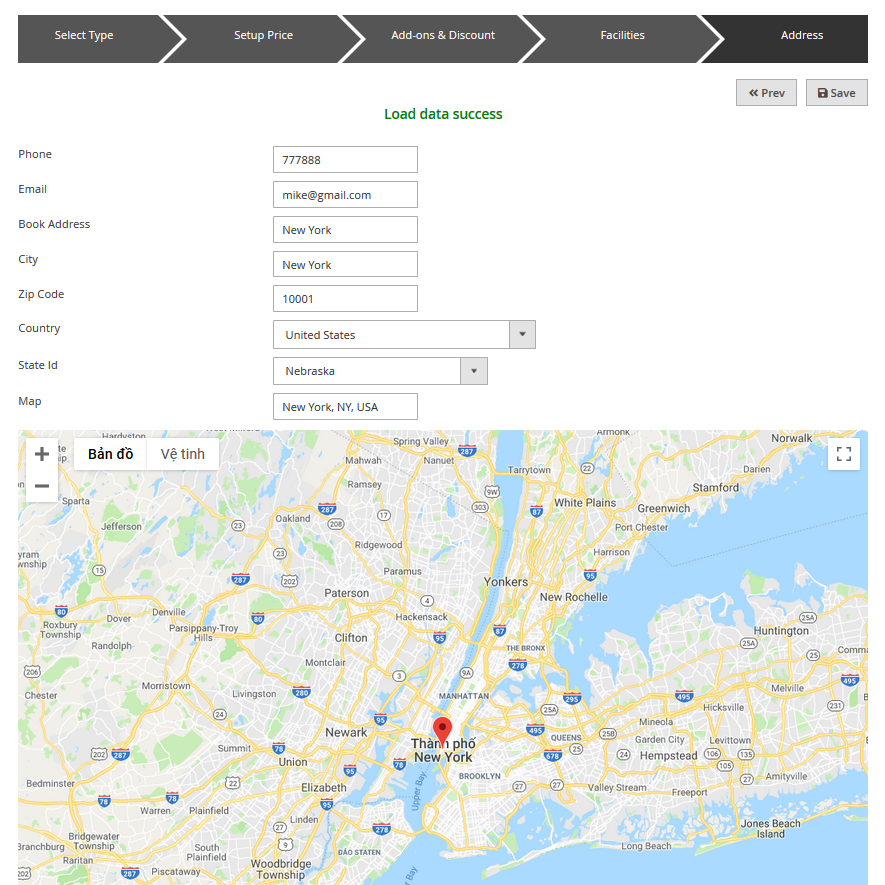Click the Email text field
The image size is (885, 885).
345,195
